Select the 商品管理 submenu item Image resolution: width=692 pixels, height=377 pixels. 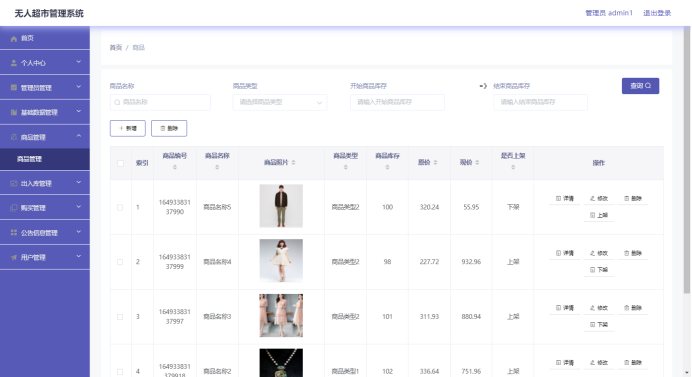(45, 159)
